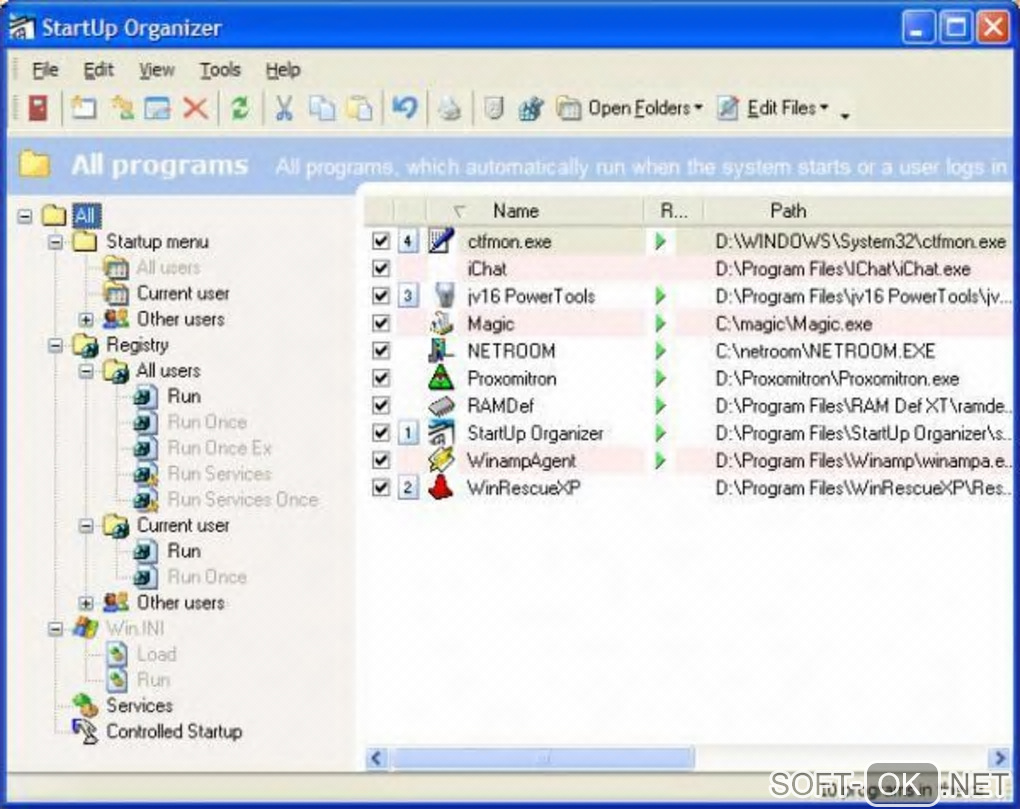Disable the Magic startup checkbox
The width and height of the screenshot is (1020, 809).
pos(381,323)
